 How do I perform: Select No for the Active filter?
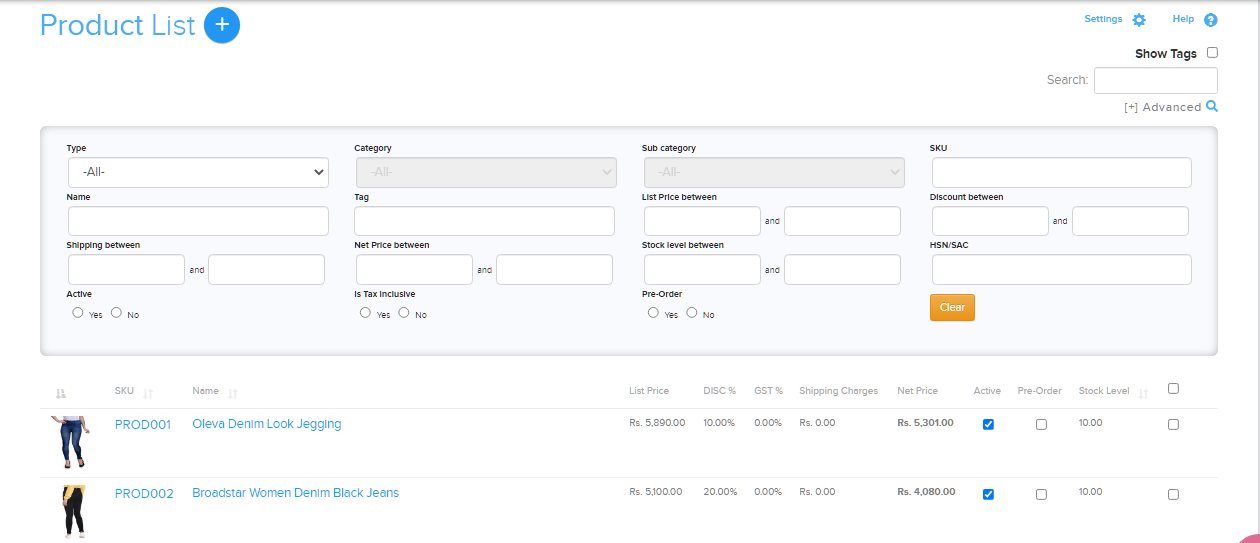pos(116,312)
